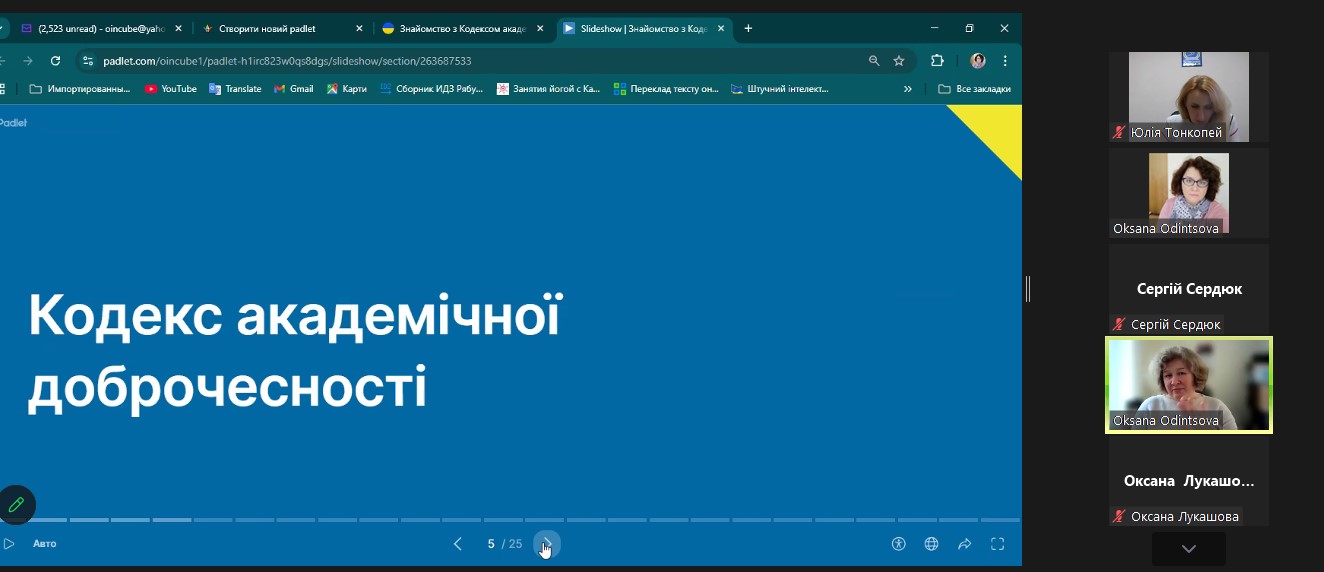
Task: Bookmark this page with star icon
Action: (899, 61)
